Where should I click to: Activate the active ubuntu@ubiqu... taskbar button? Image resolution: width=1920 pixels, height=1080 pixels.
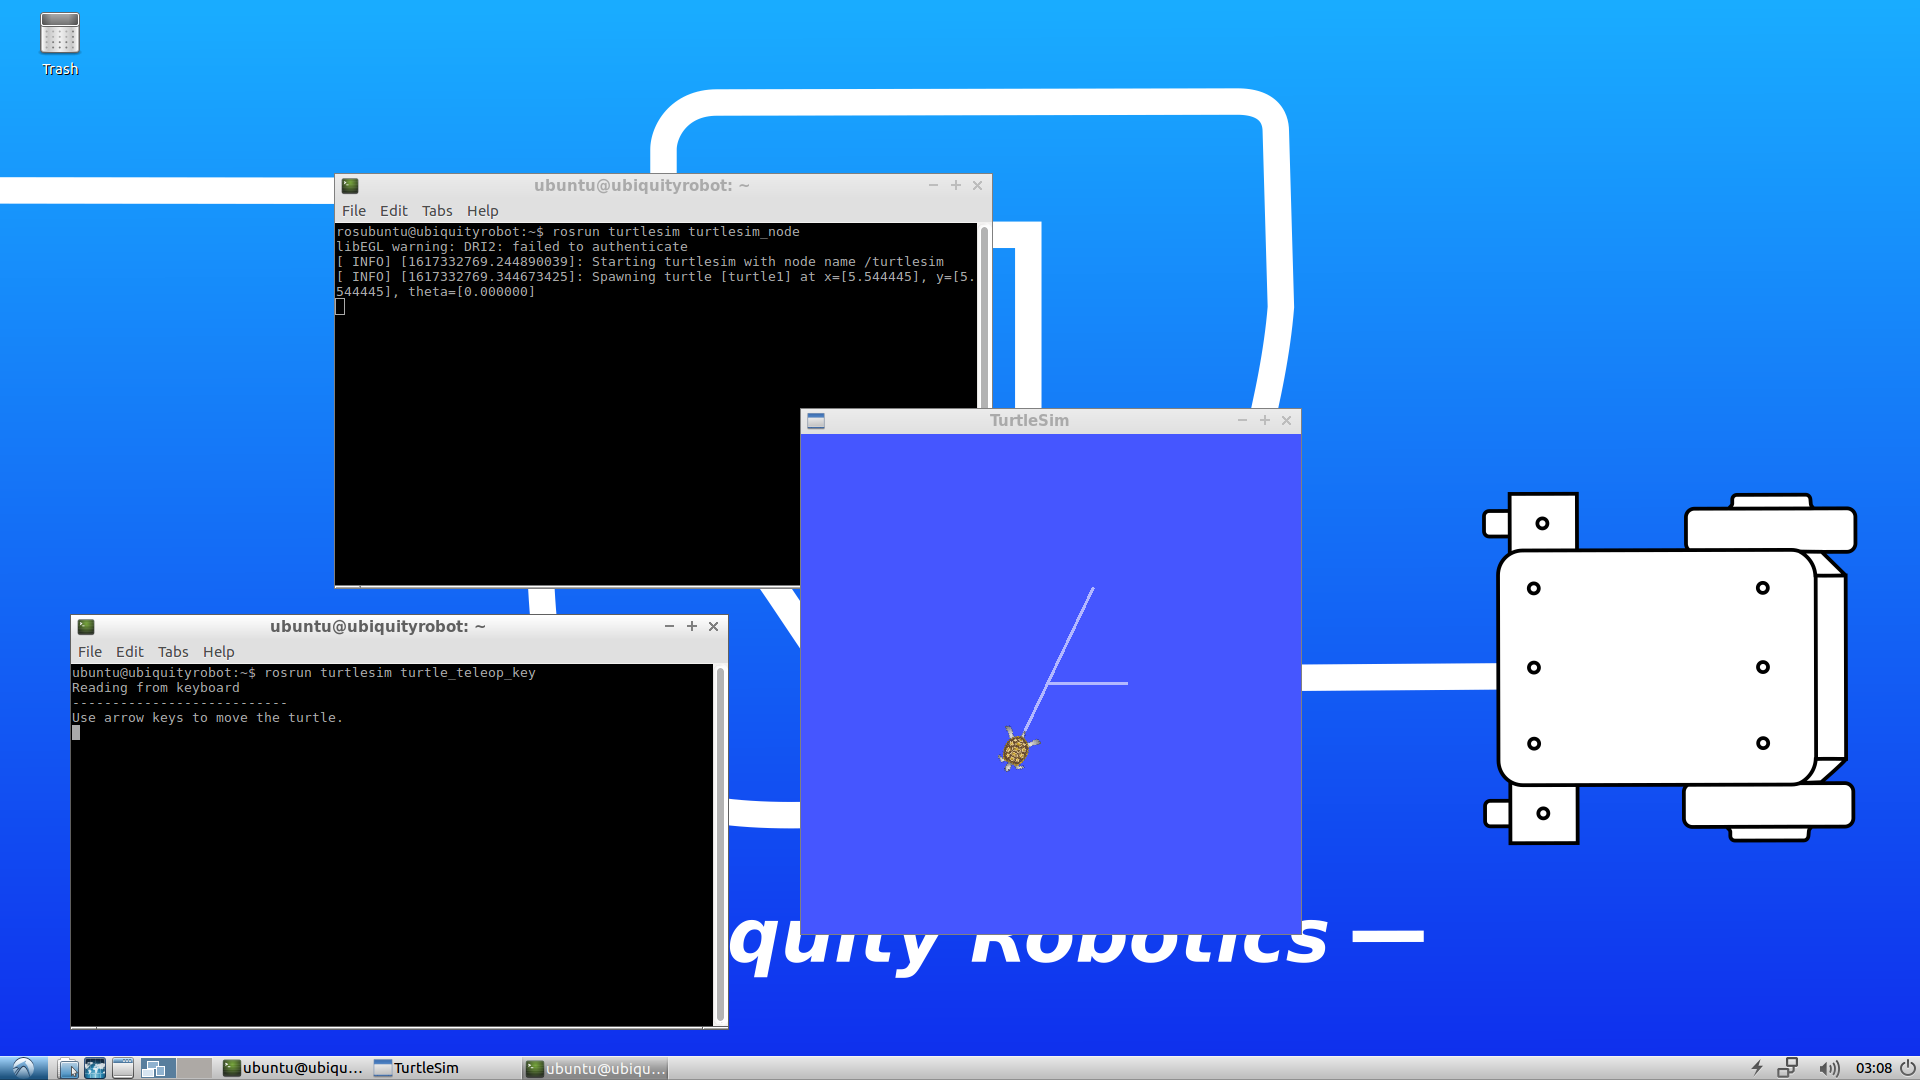(595, 1068)
